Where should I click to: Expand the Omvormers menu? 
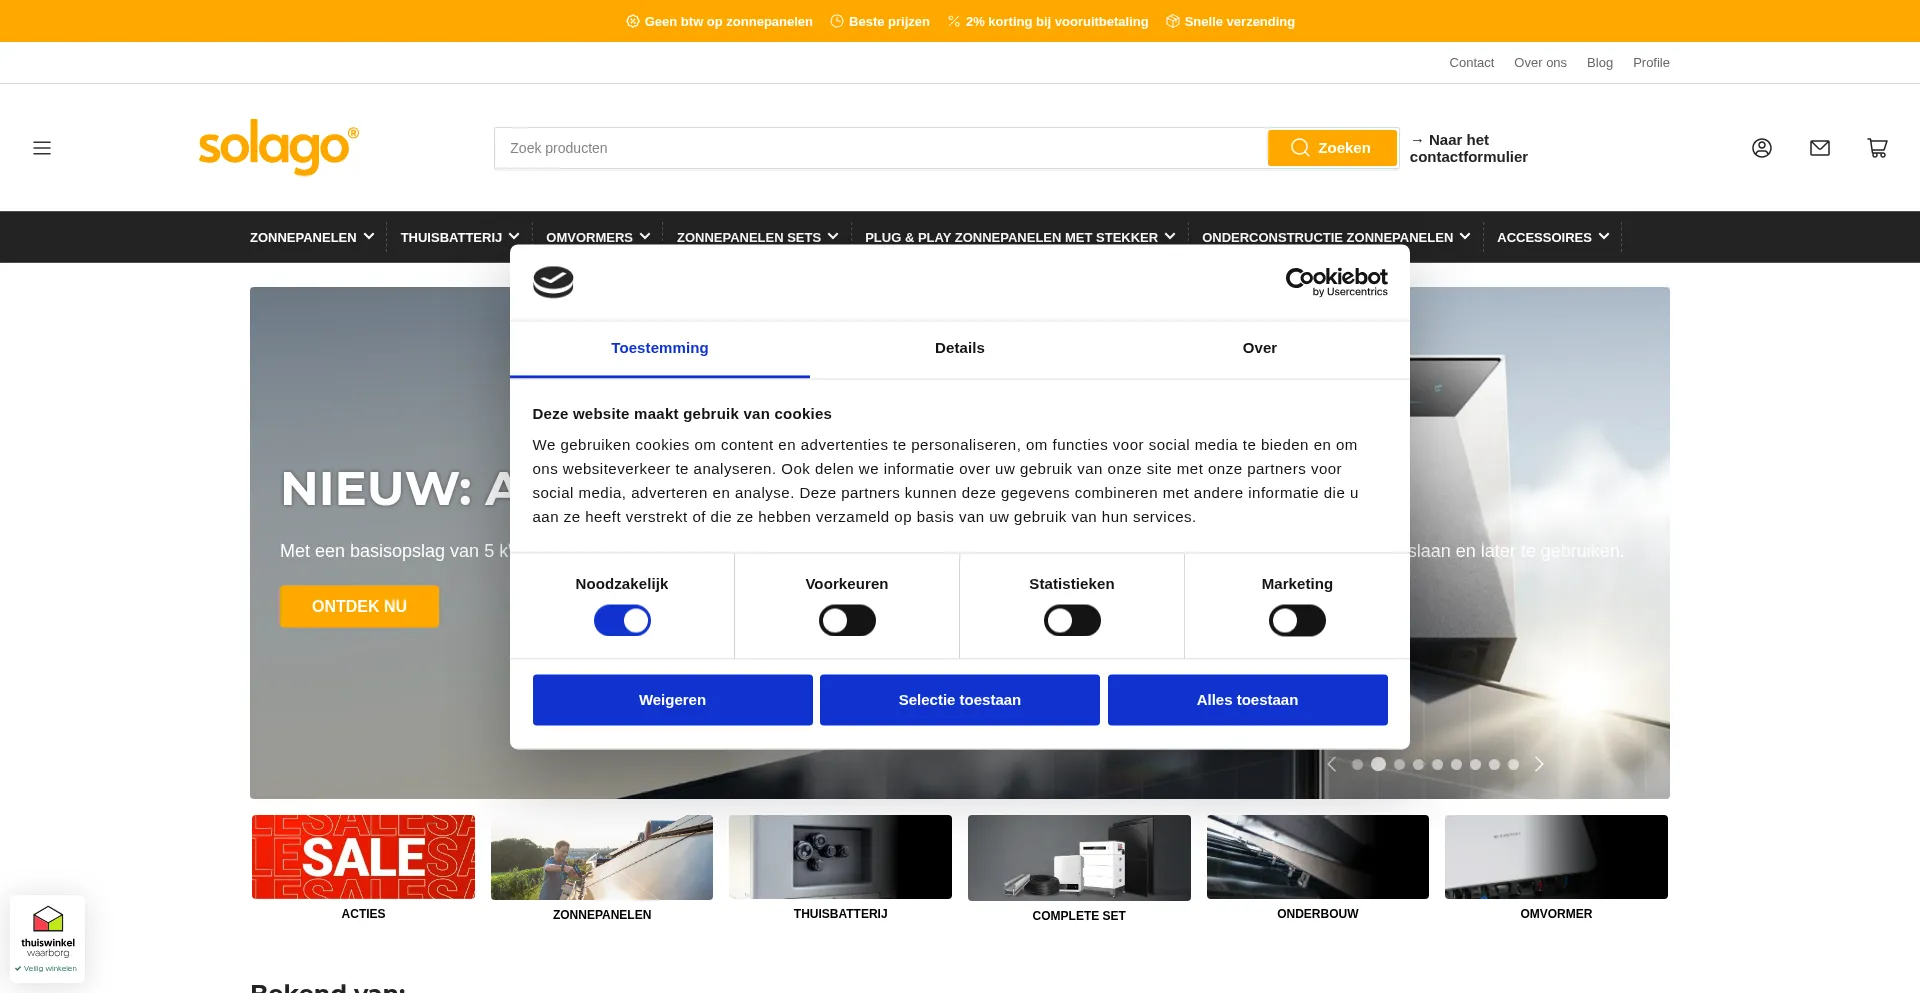598,237
